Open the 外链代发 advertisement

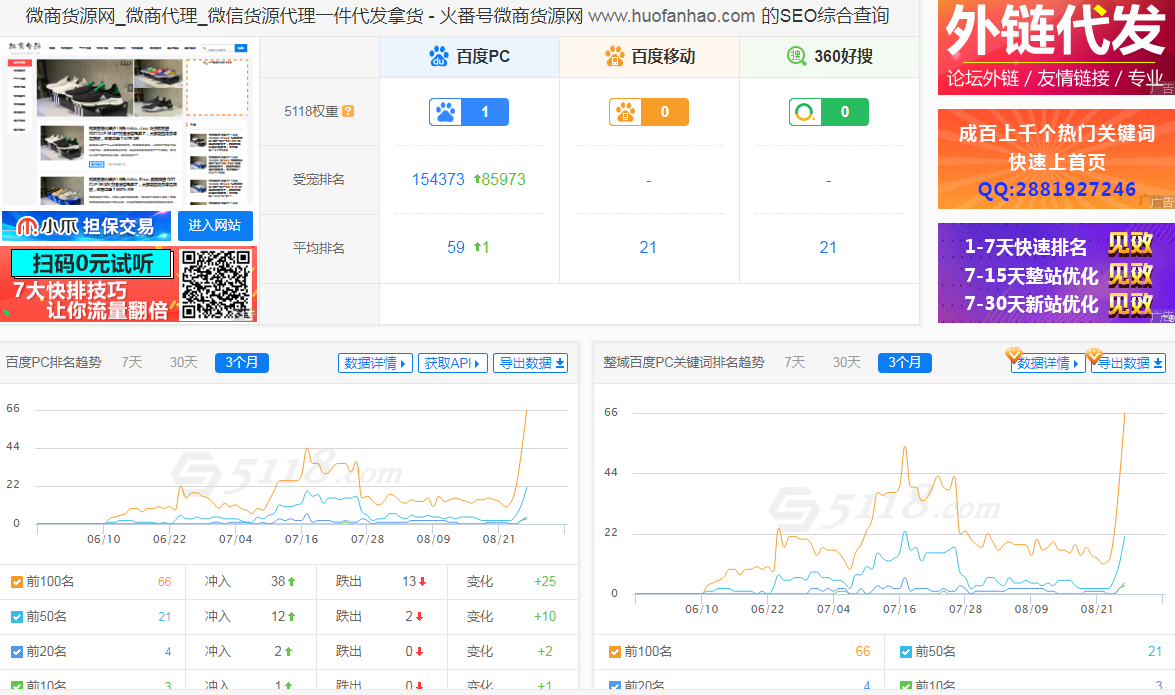point(1056,47)
